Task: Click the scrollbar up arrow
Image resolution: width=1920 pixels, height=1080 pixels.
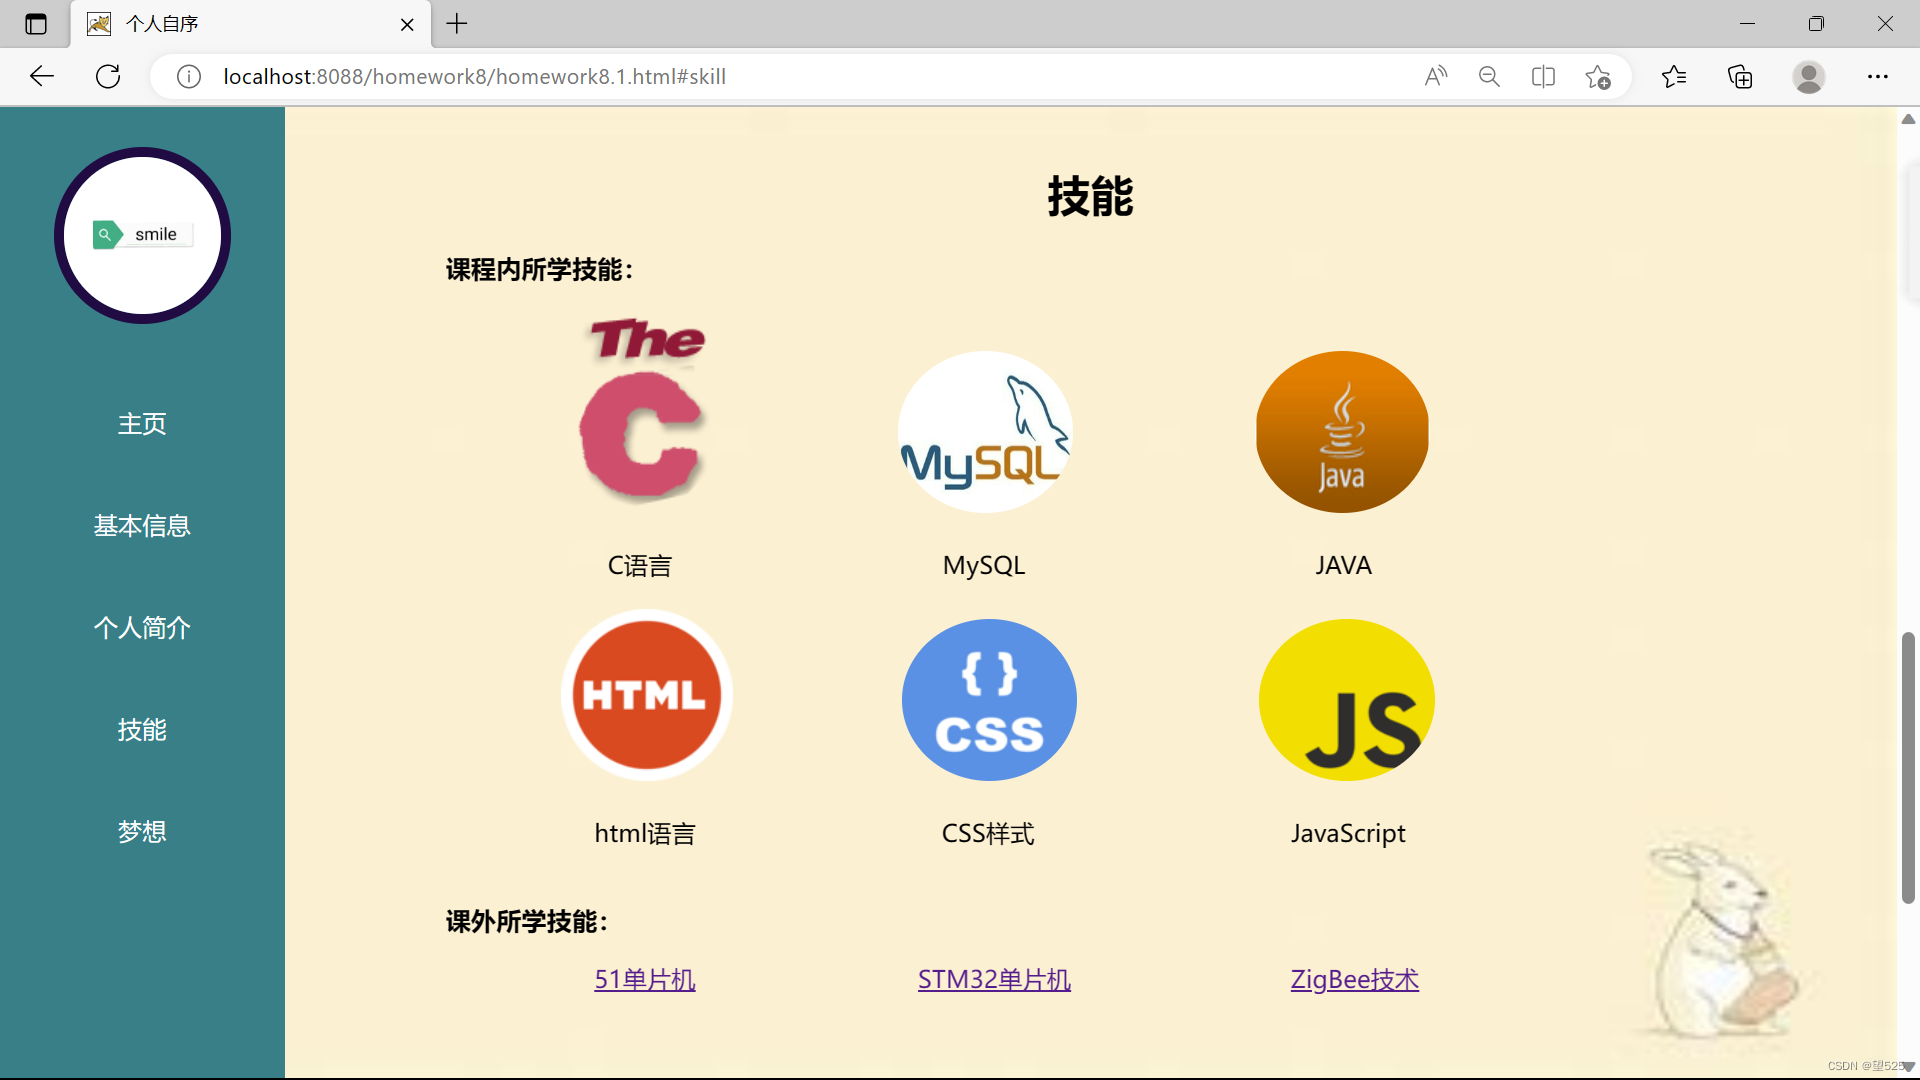Action: click(1908, 119)
